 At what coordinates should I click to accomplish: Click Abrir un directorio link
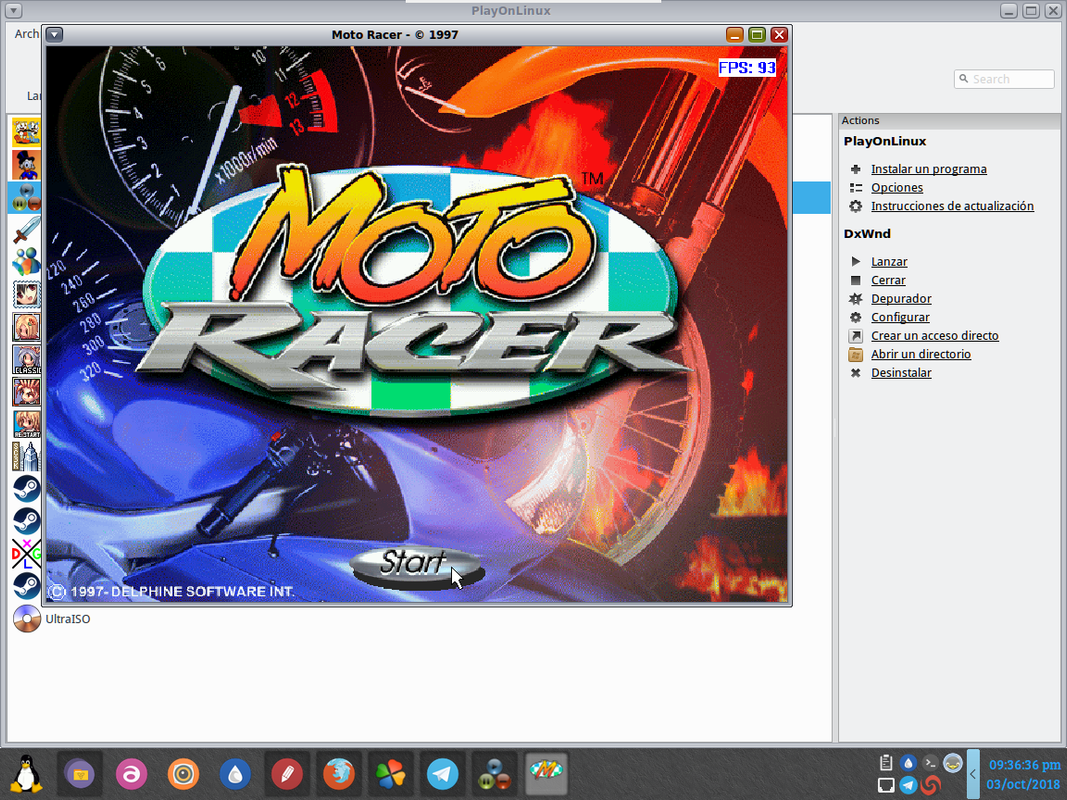coord(921,354)
